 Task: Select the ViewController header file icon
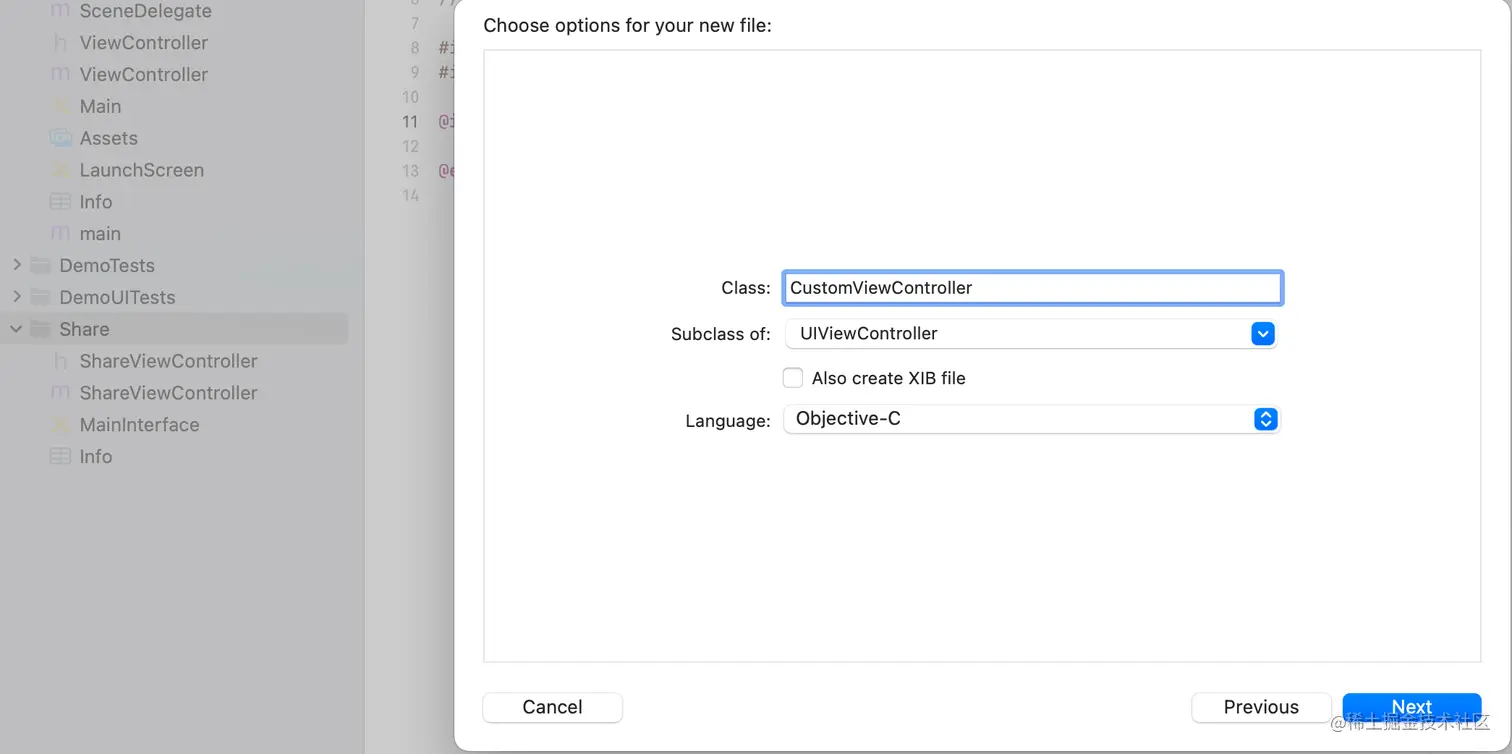pyautogui.click(x=60, y=43)
